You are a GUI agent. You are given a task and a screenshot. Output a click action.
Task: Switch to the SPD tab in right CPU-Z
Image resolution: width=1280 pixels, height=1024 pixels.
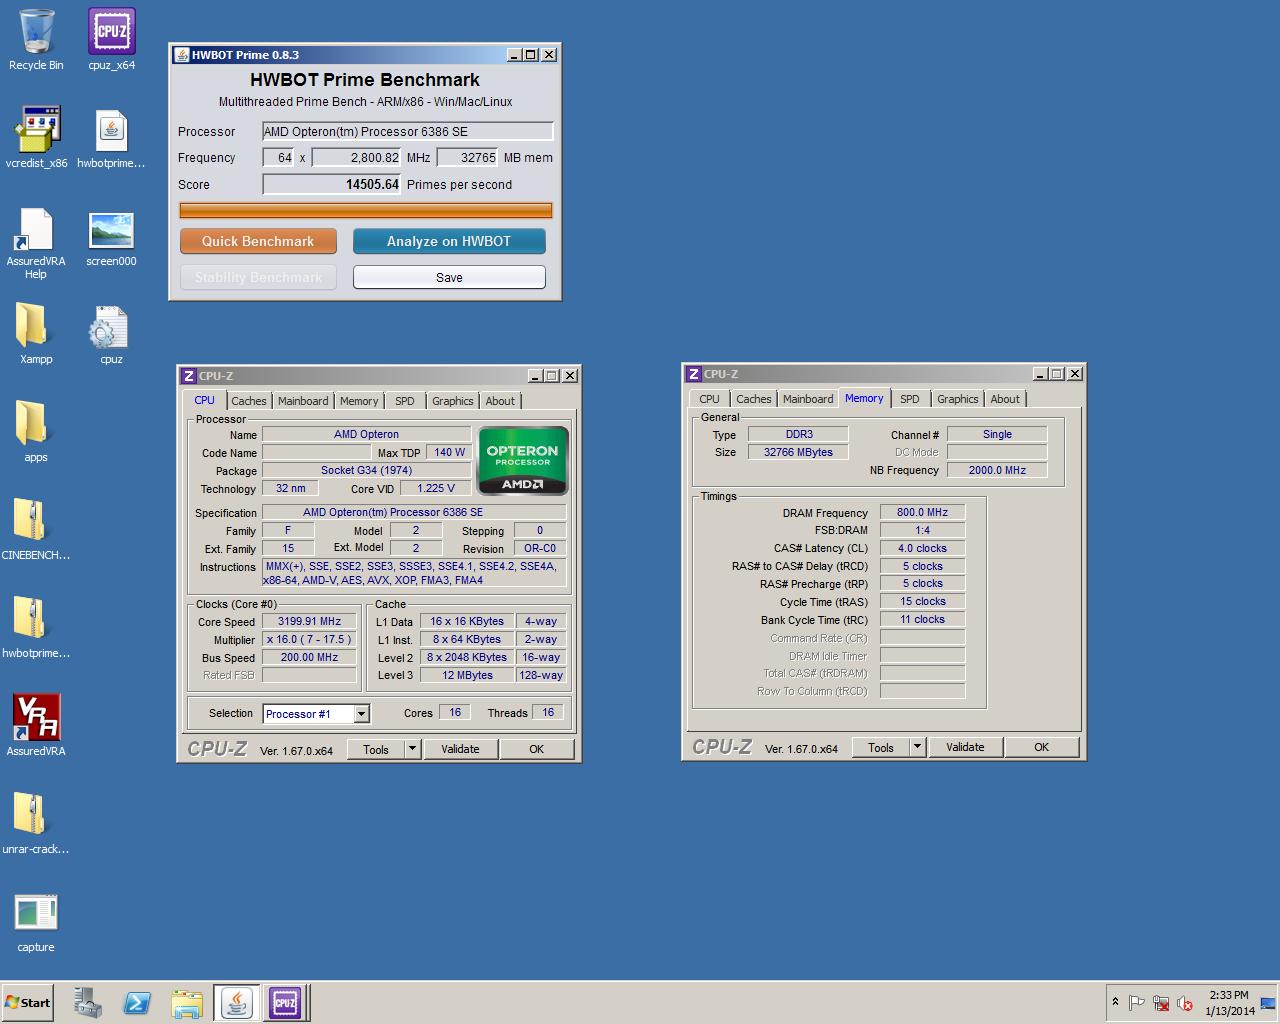[909, 399]
